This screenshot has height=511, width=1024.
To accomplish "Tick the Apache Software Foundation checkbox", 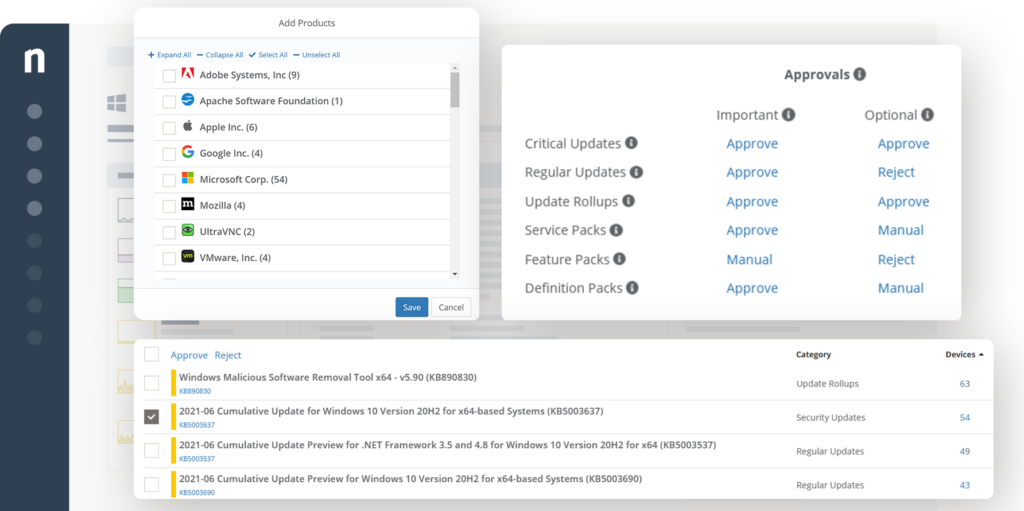I will [169, 102].
